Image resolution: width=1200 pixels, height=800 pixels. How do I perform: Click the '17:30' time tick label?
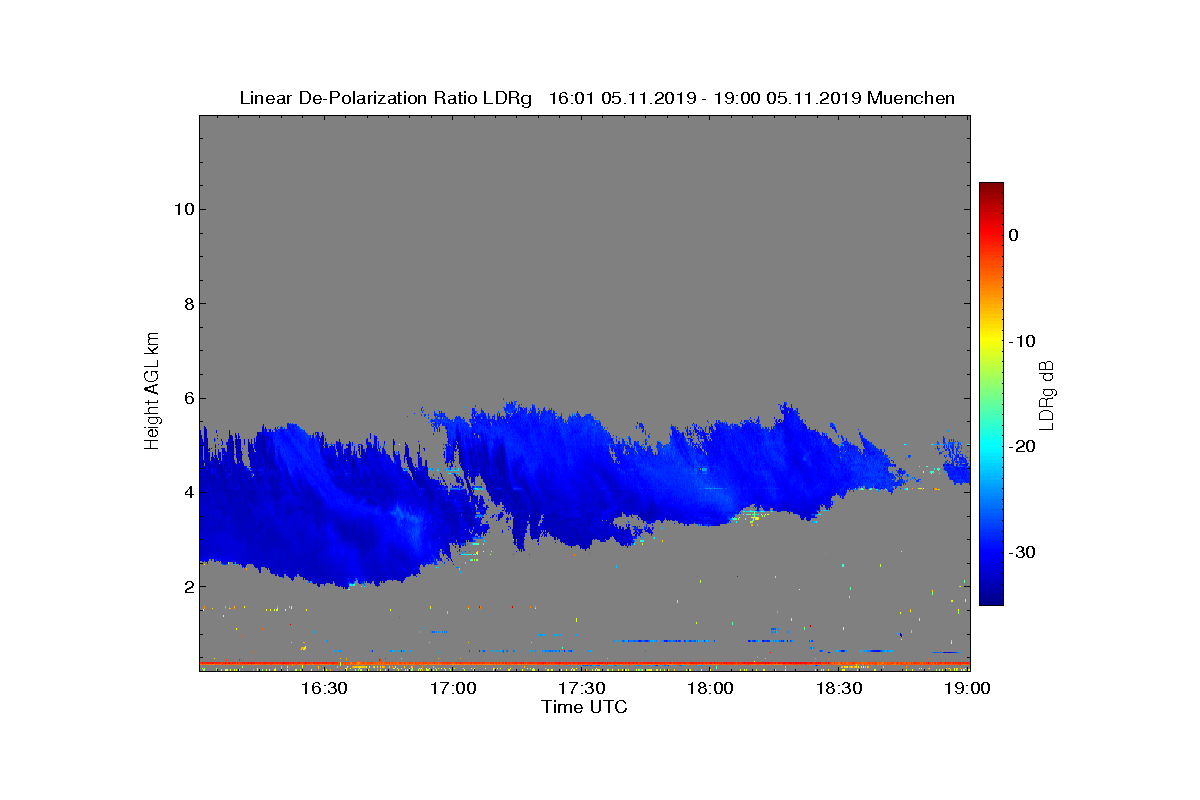pos(582,689)
